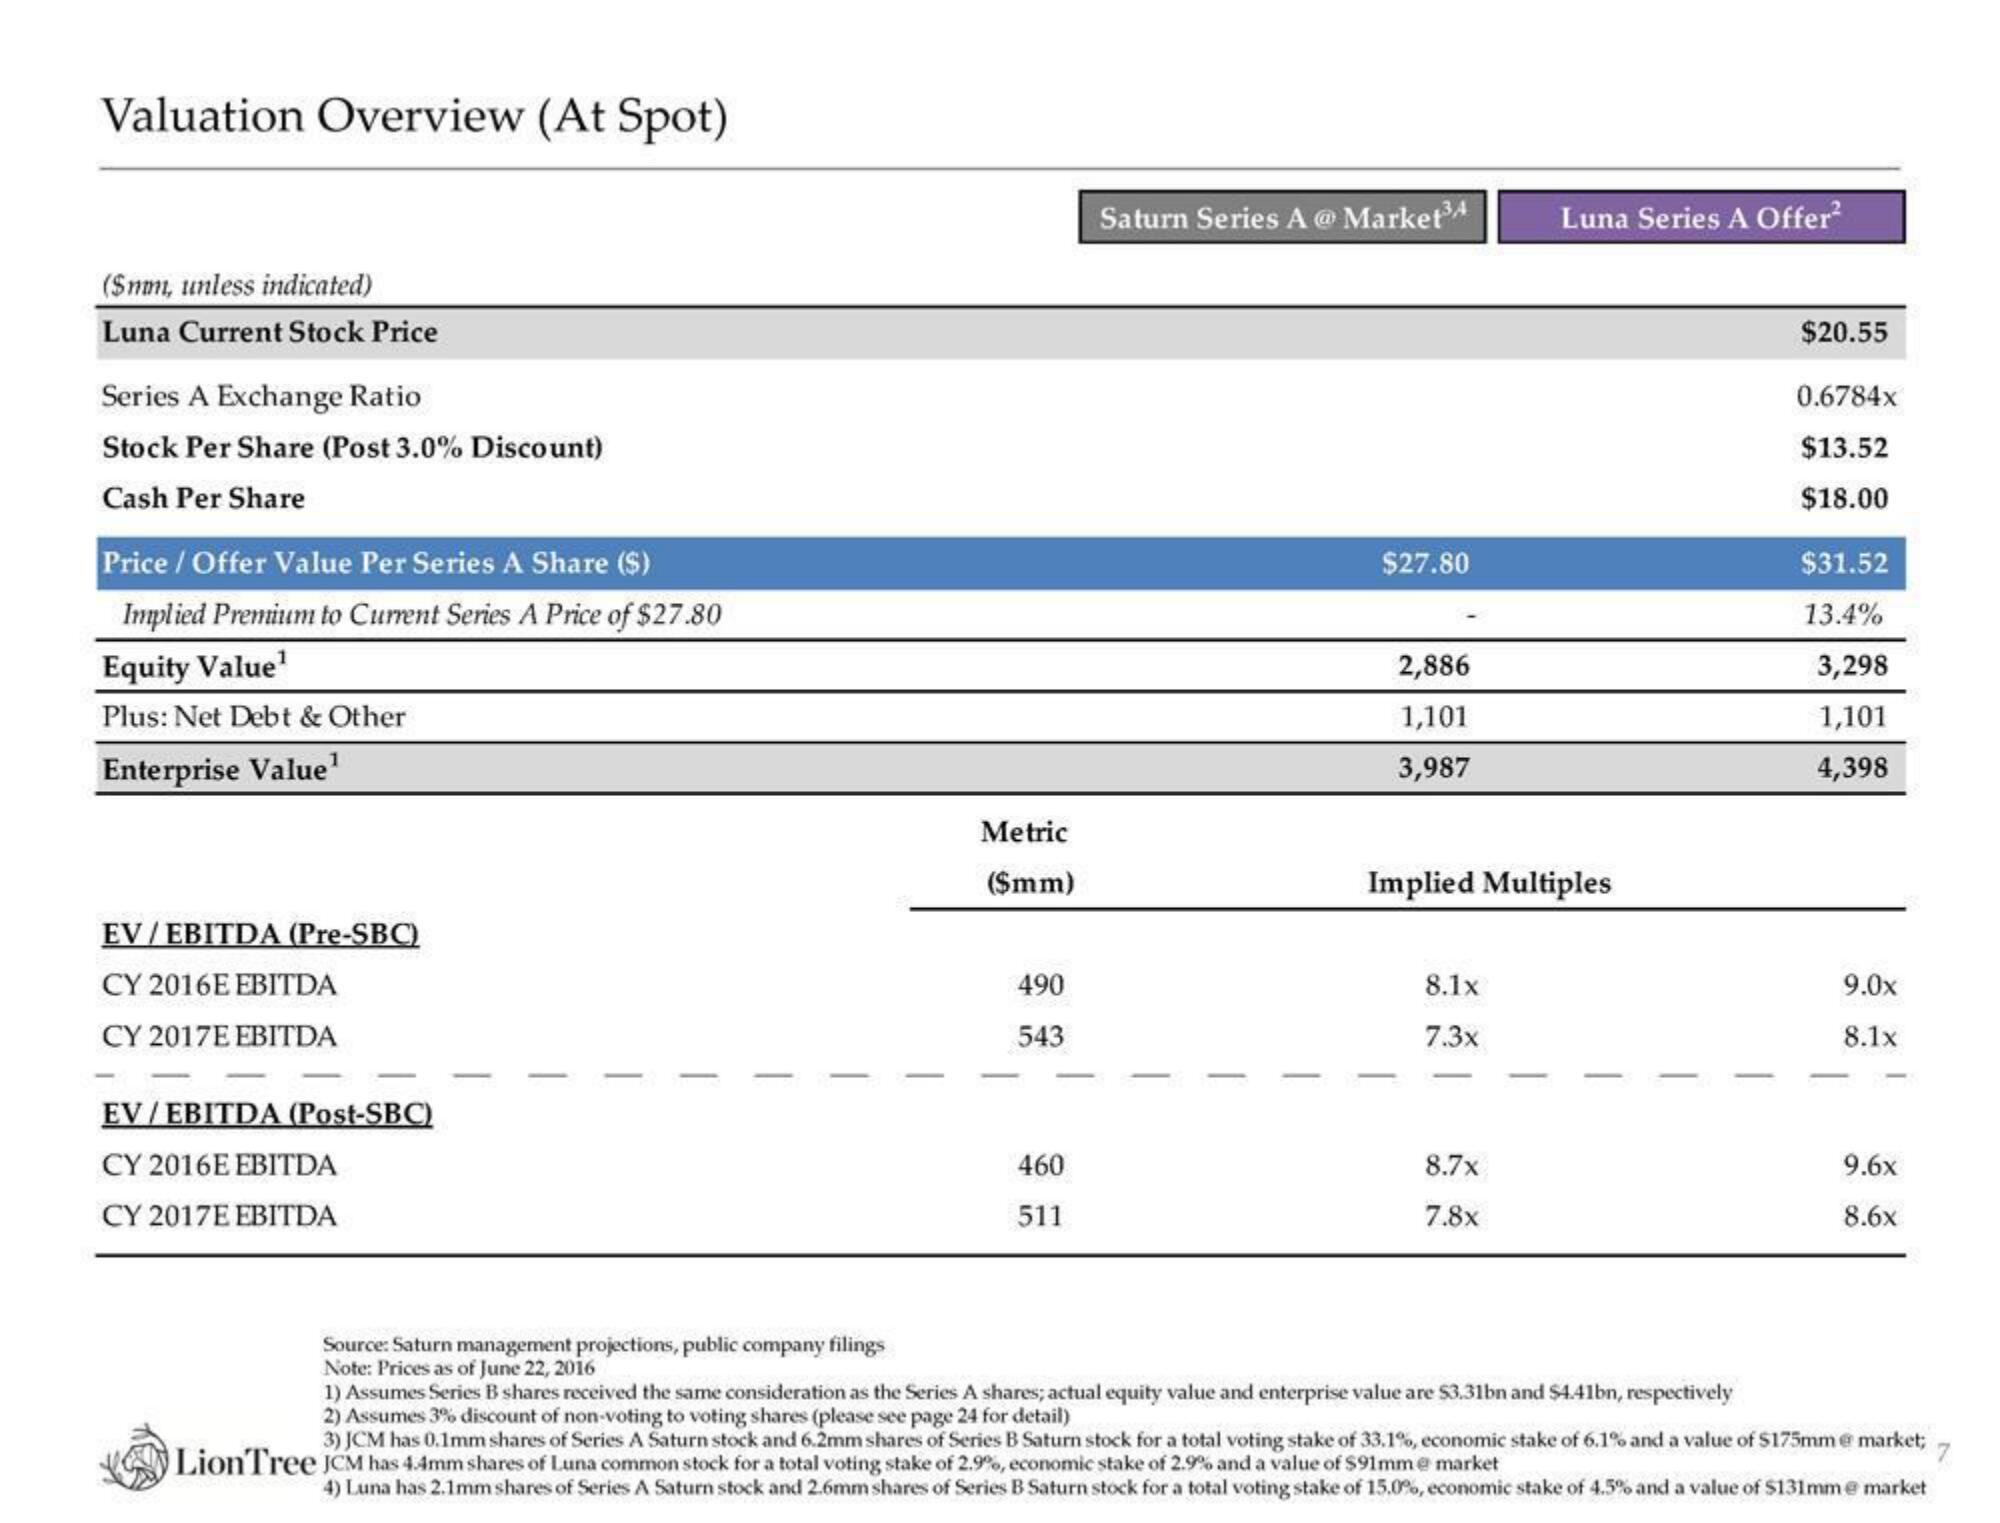Select the 9.0x implied multiple
Image resolution: width=2000 pixels, height=1523 pixels.
click(1869, 985)
